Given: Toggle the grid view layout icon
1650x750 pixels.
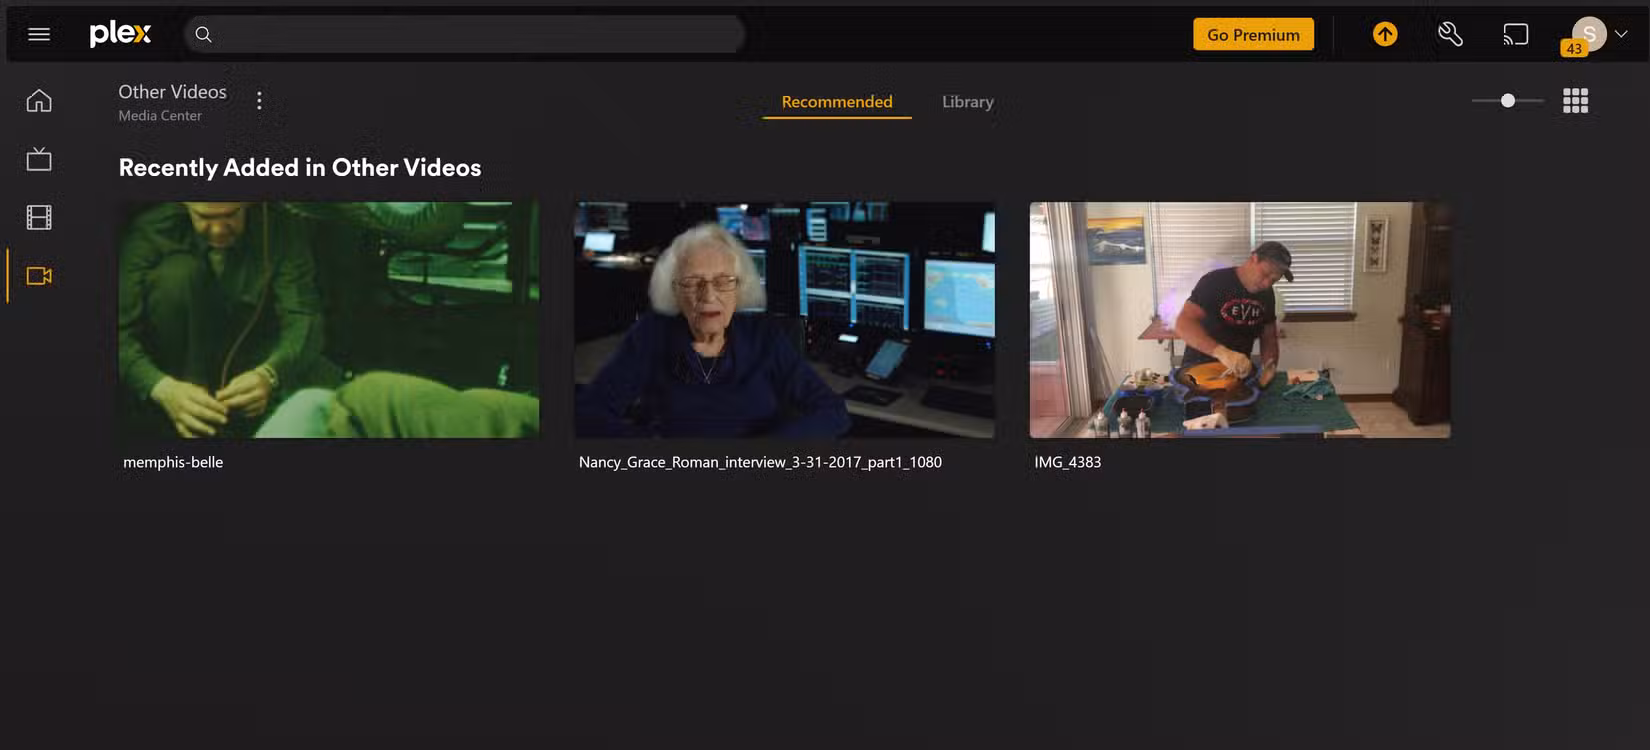Looking at the screenshot, I should [x=1576, y=101].
